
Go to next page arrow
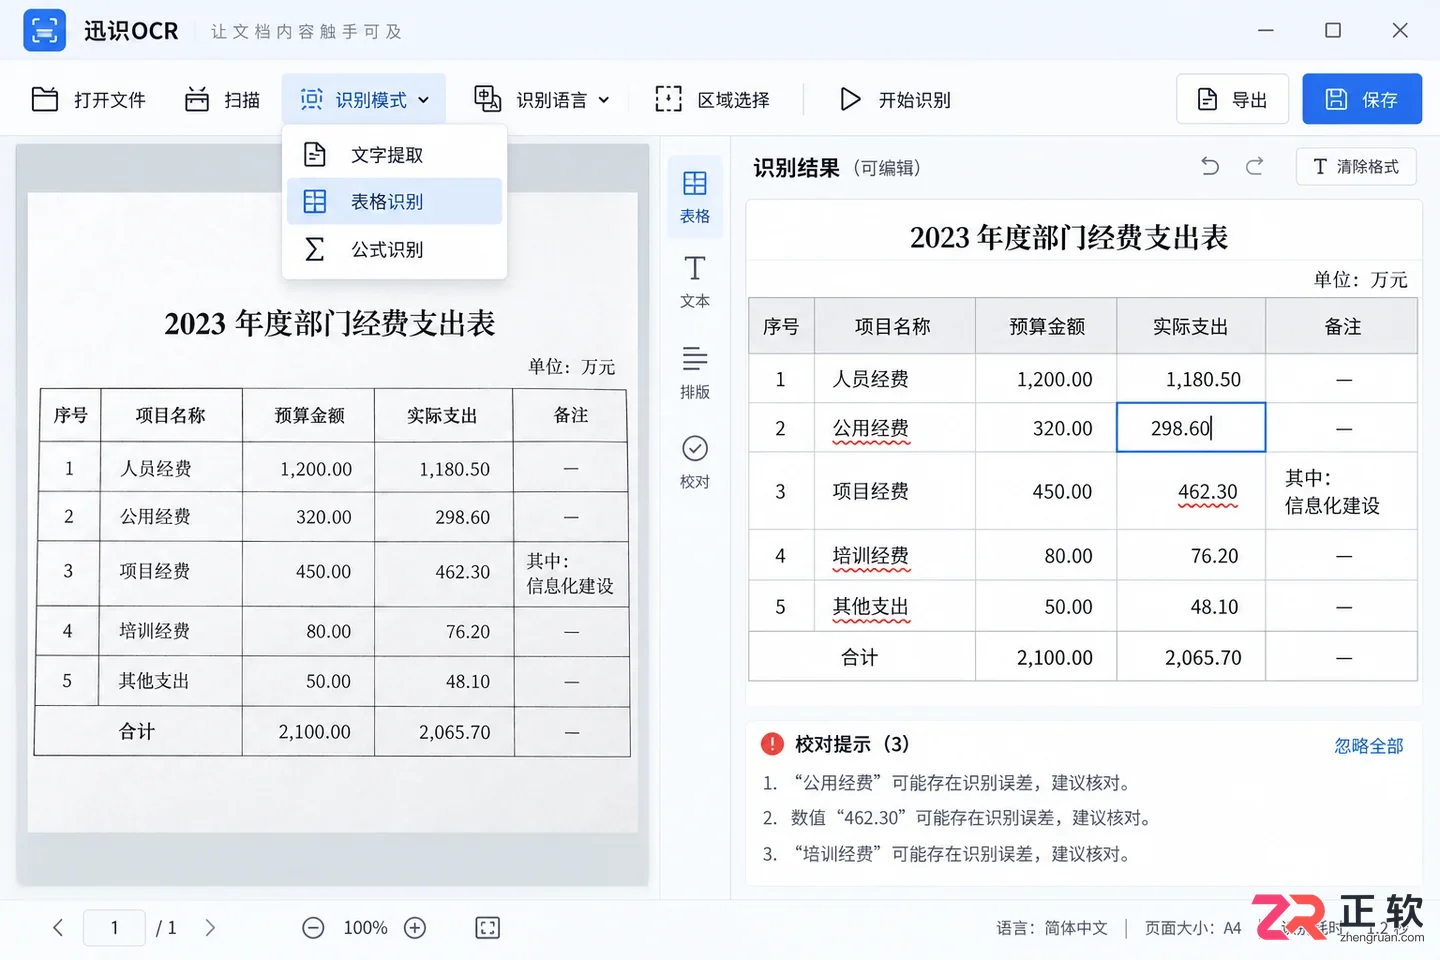pyautogui.click(x=210, y=928)
